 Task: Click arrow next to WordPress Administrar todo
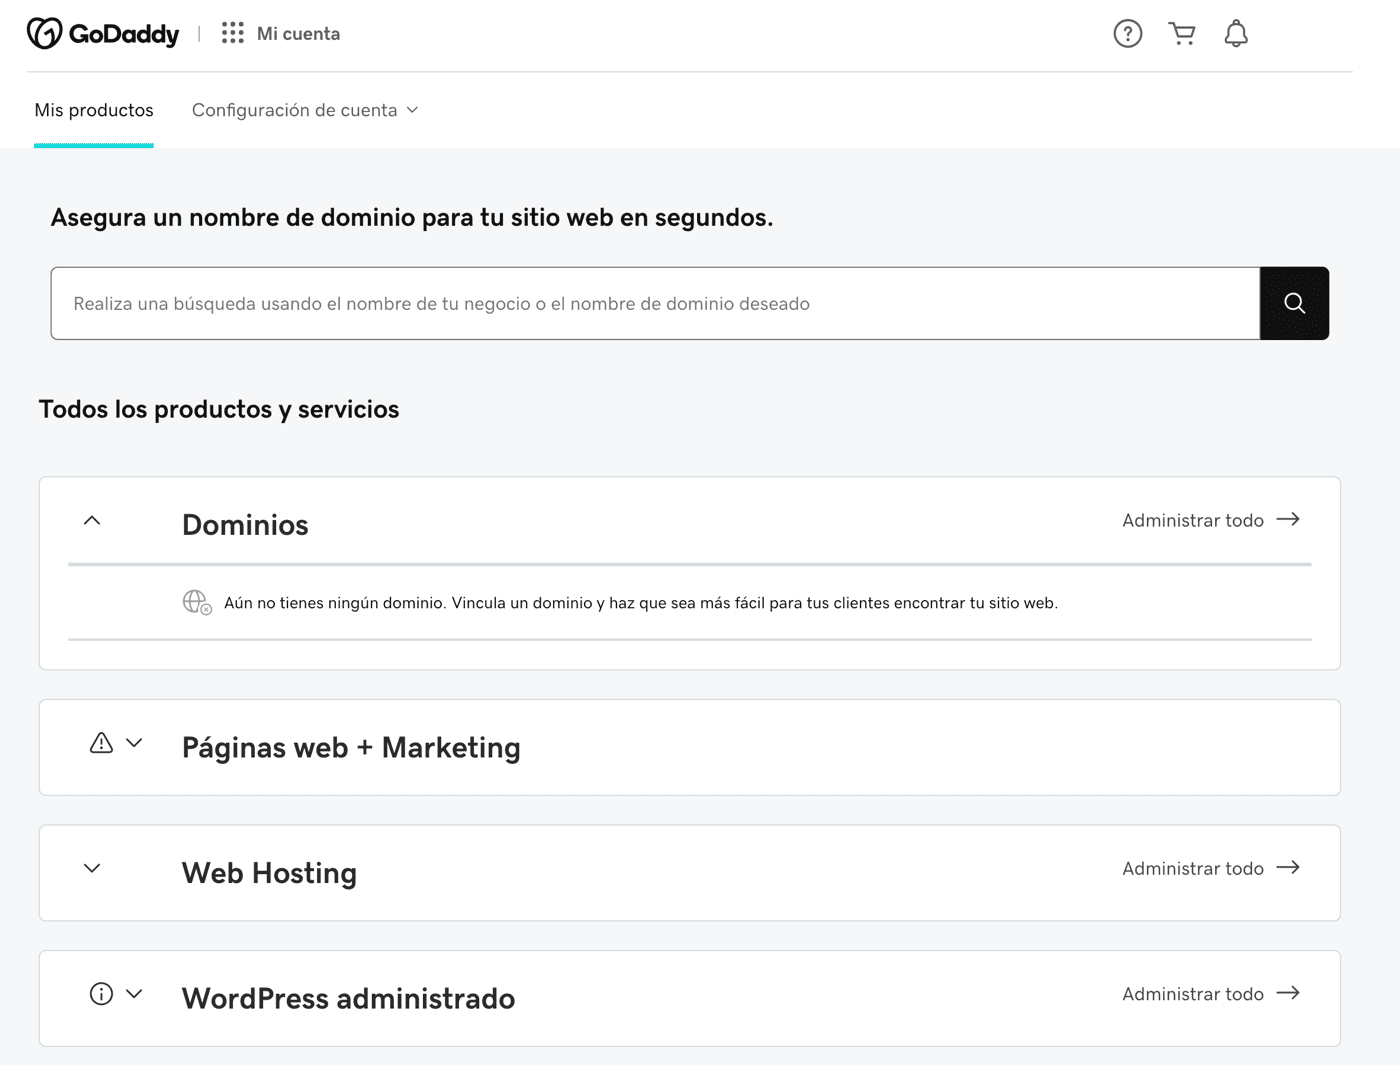click(x=1288, y=994)
